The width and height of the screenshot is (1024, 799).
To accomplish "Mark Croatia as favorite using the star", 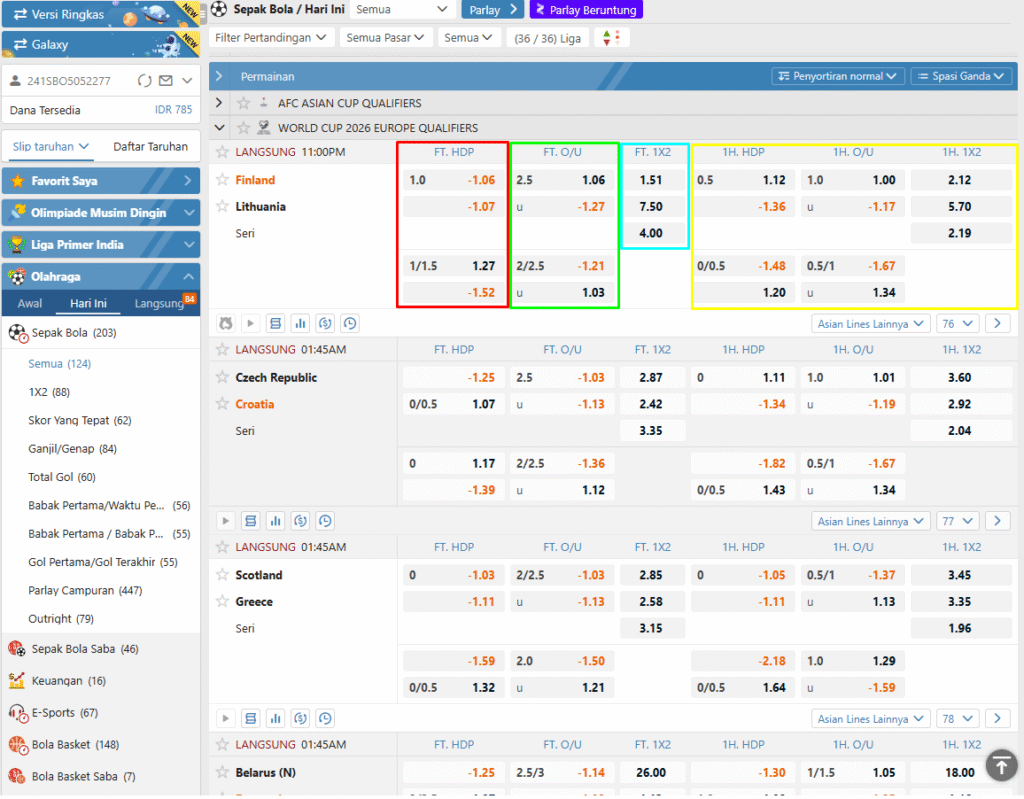I will [x=222, y=404].
